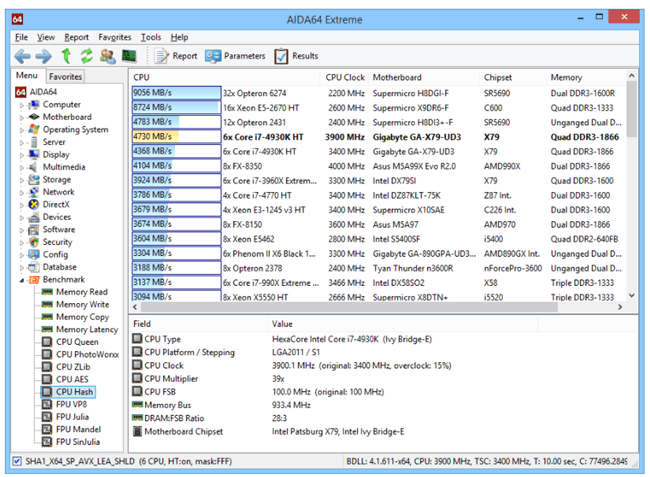Viewport: 650px width, 477px height.
Task: Expand the Display tree node
Action: click(x=22, y=155)
